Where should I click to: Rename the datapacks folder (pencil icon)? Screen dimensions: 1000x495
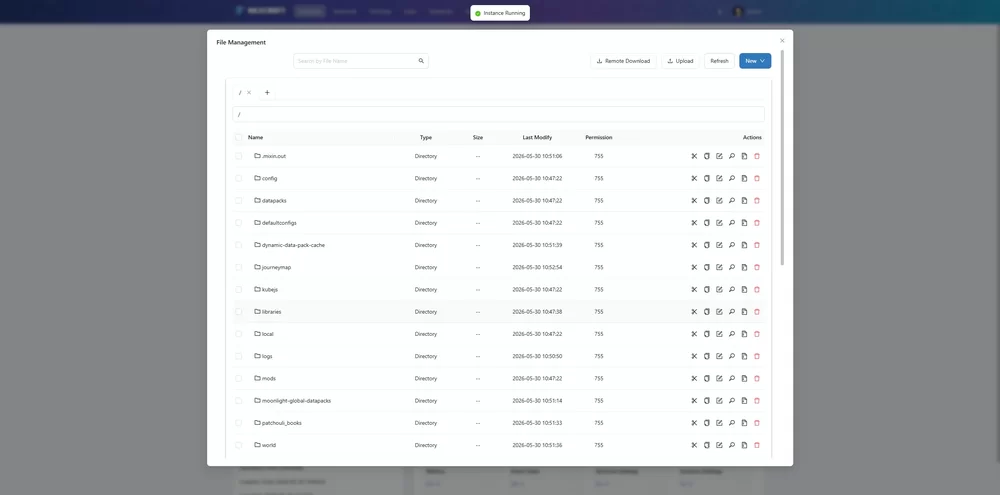click(719, 200)
